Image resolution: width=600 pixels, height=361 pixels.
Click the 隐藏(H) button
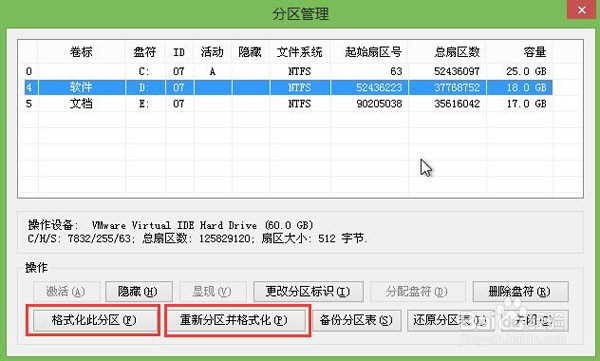pos(139,292)
